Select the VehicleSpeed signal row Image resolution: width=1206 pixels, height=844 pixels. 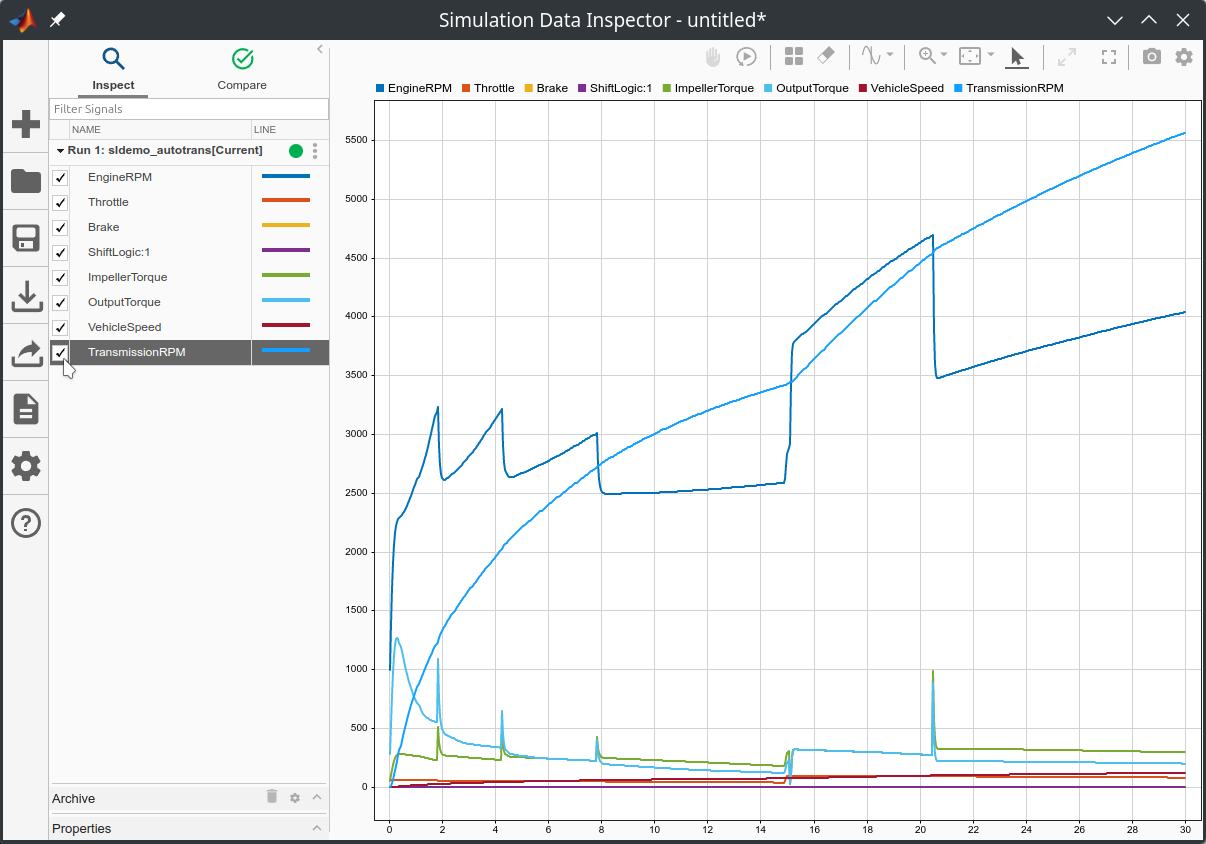coord(189,327)
